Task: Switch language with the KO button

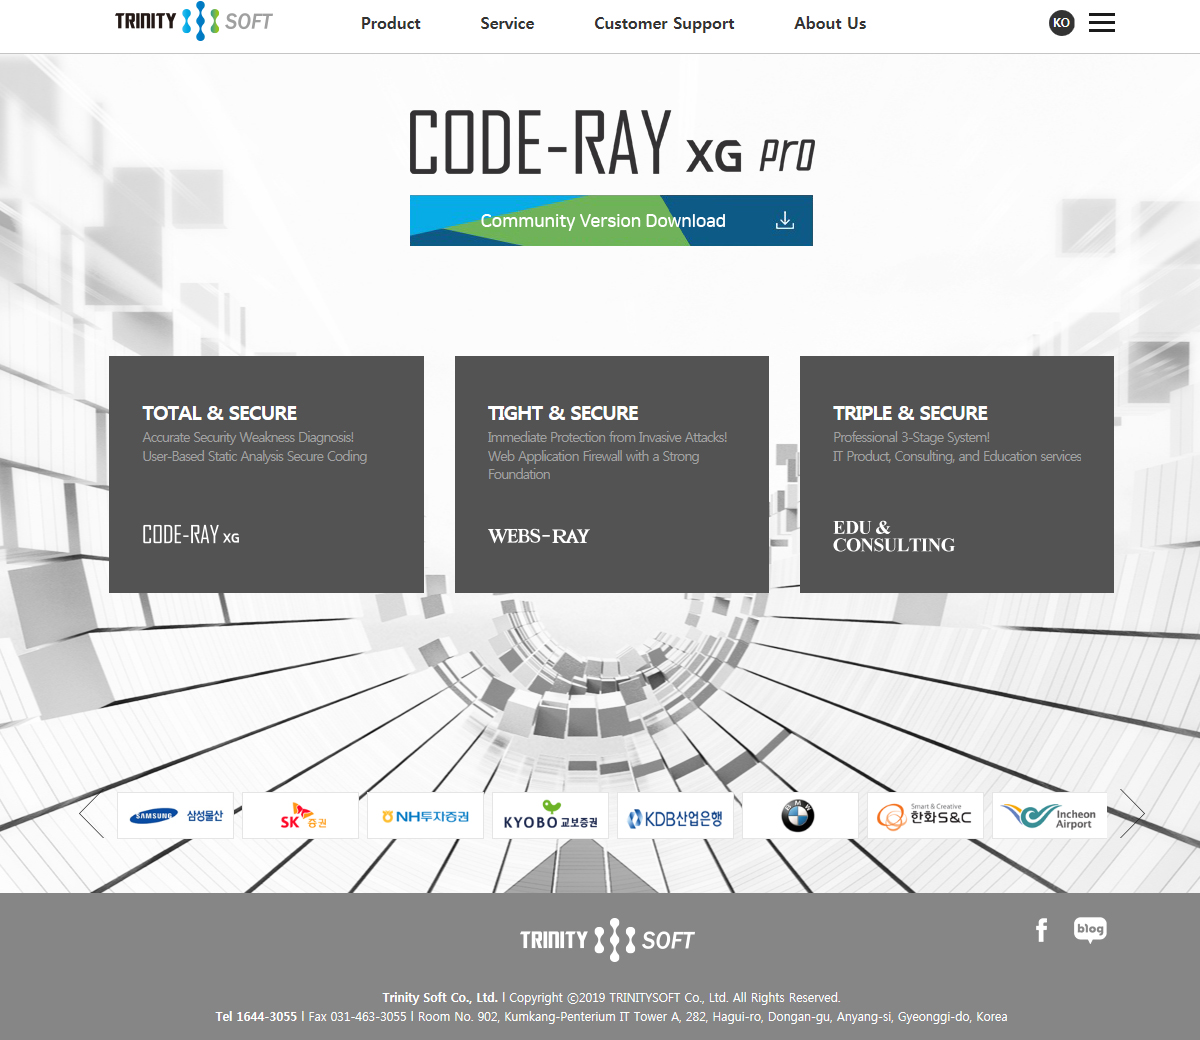Action: 1062,23
